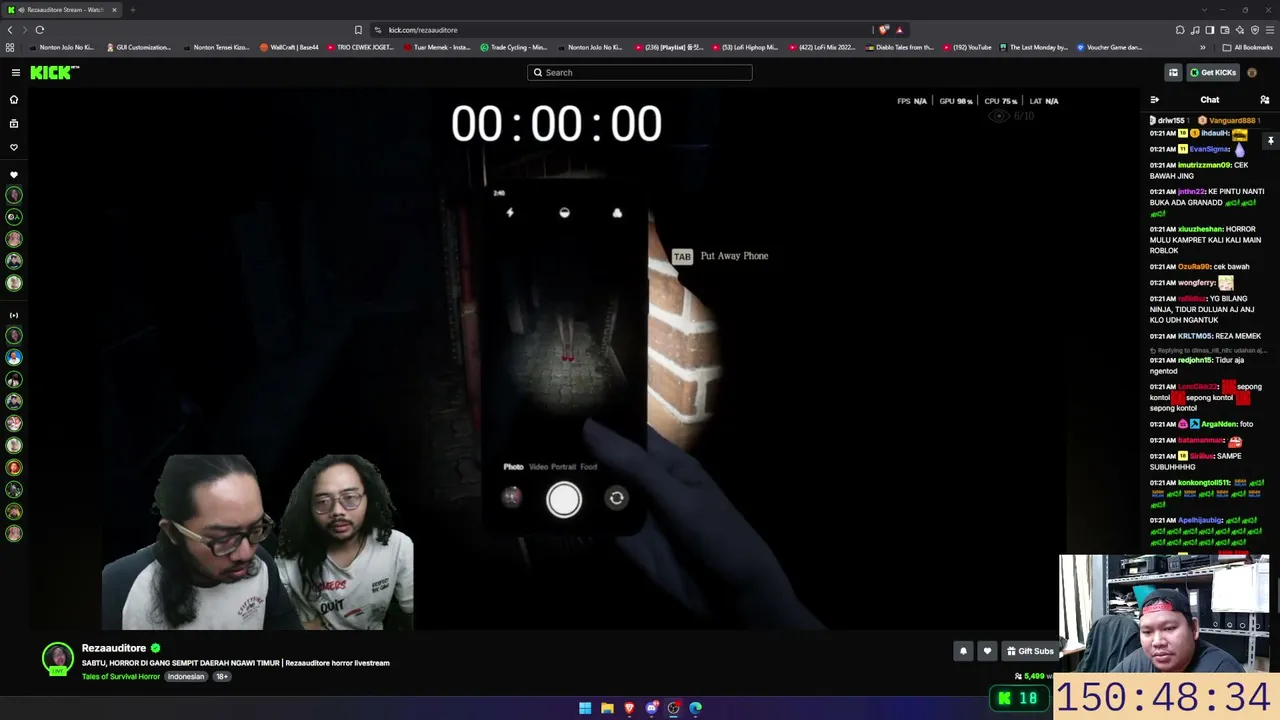Collapse the chat panel
This screenshot has height=720, width=1280.
pos(1155,100)
